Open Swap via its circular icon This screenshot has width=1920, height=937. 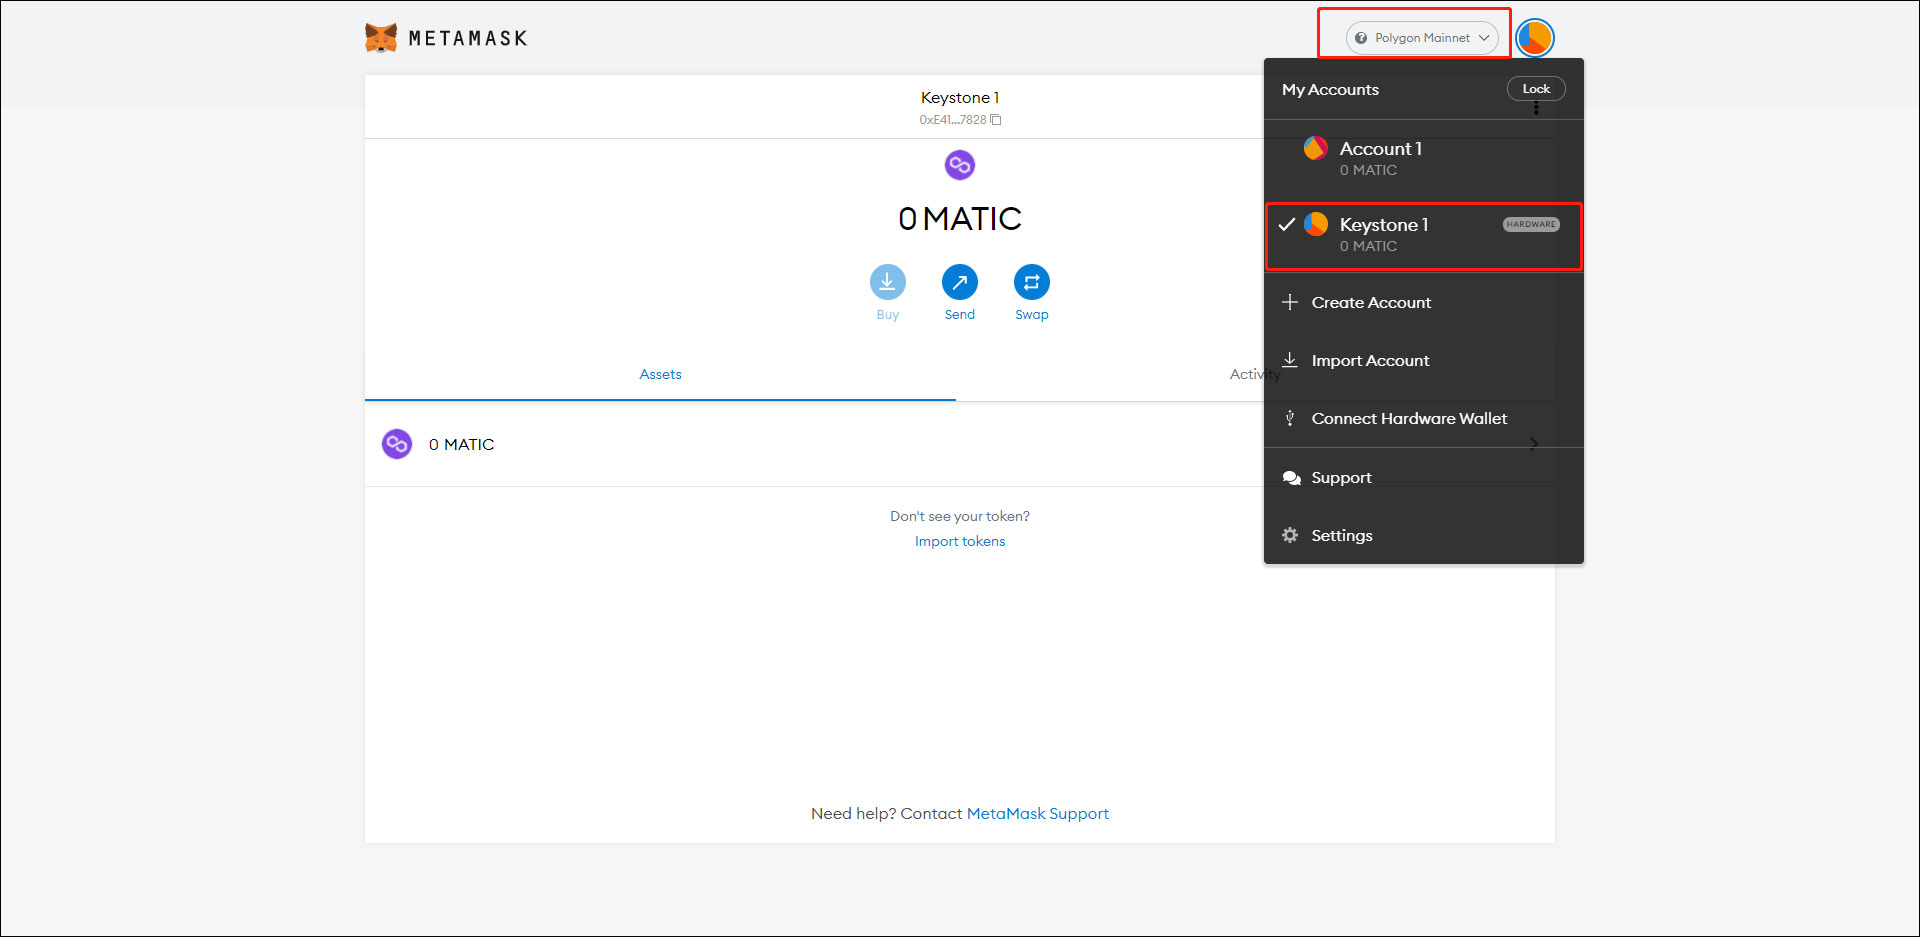click(x=1031, y=282)
